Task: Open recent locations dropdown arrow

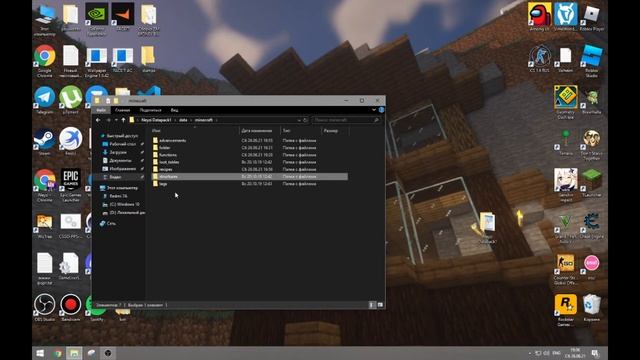Action: pos(116,120)
